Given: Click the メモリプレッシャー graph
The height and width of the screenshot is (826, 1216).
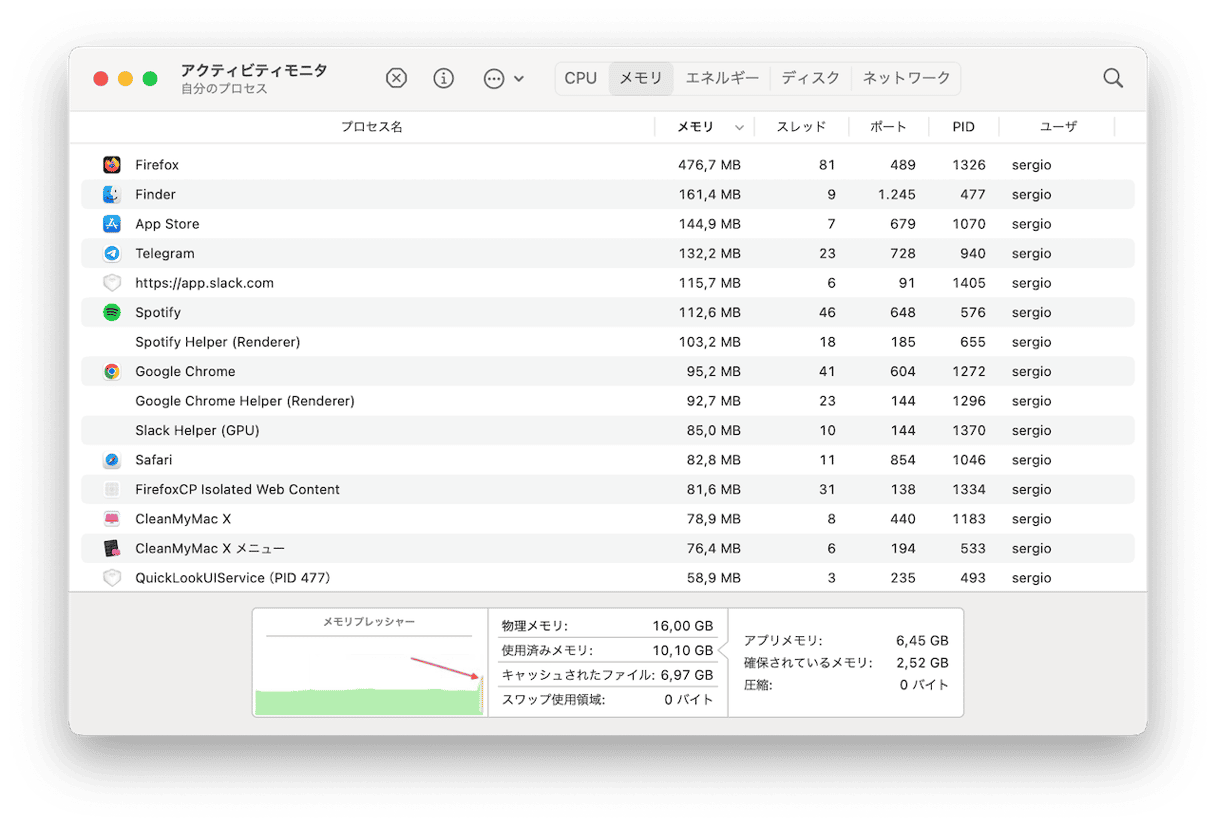Looking at the screenshot, I should [369, 662].
